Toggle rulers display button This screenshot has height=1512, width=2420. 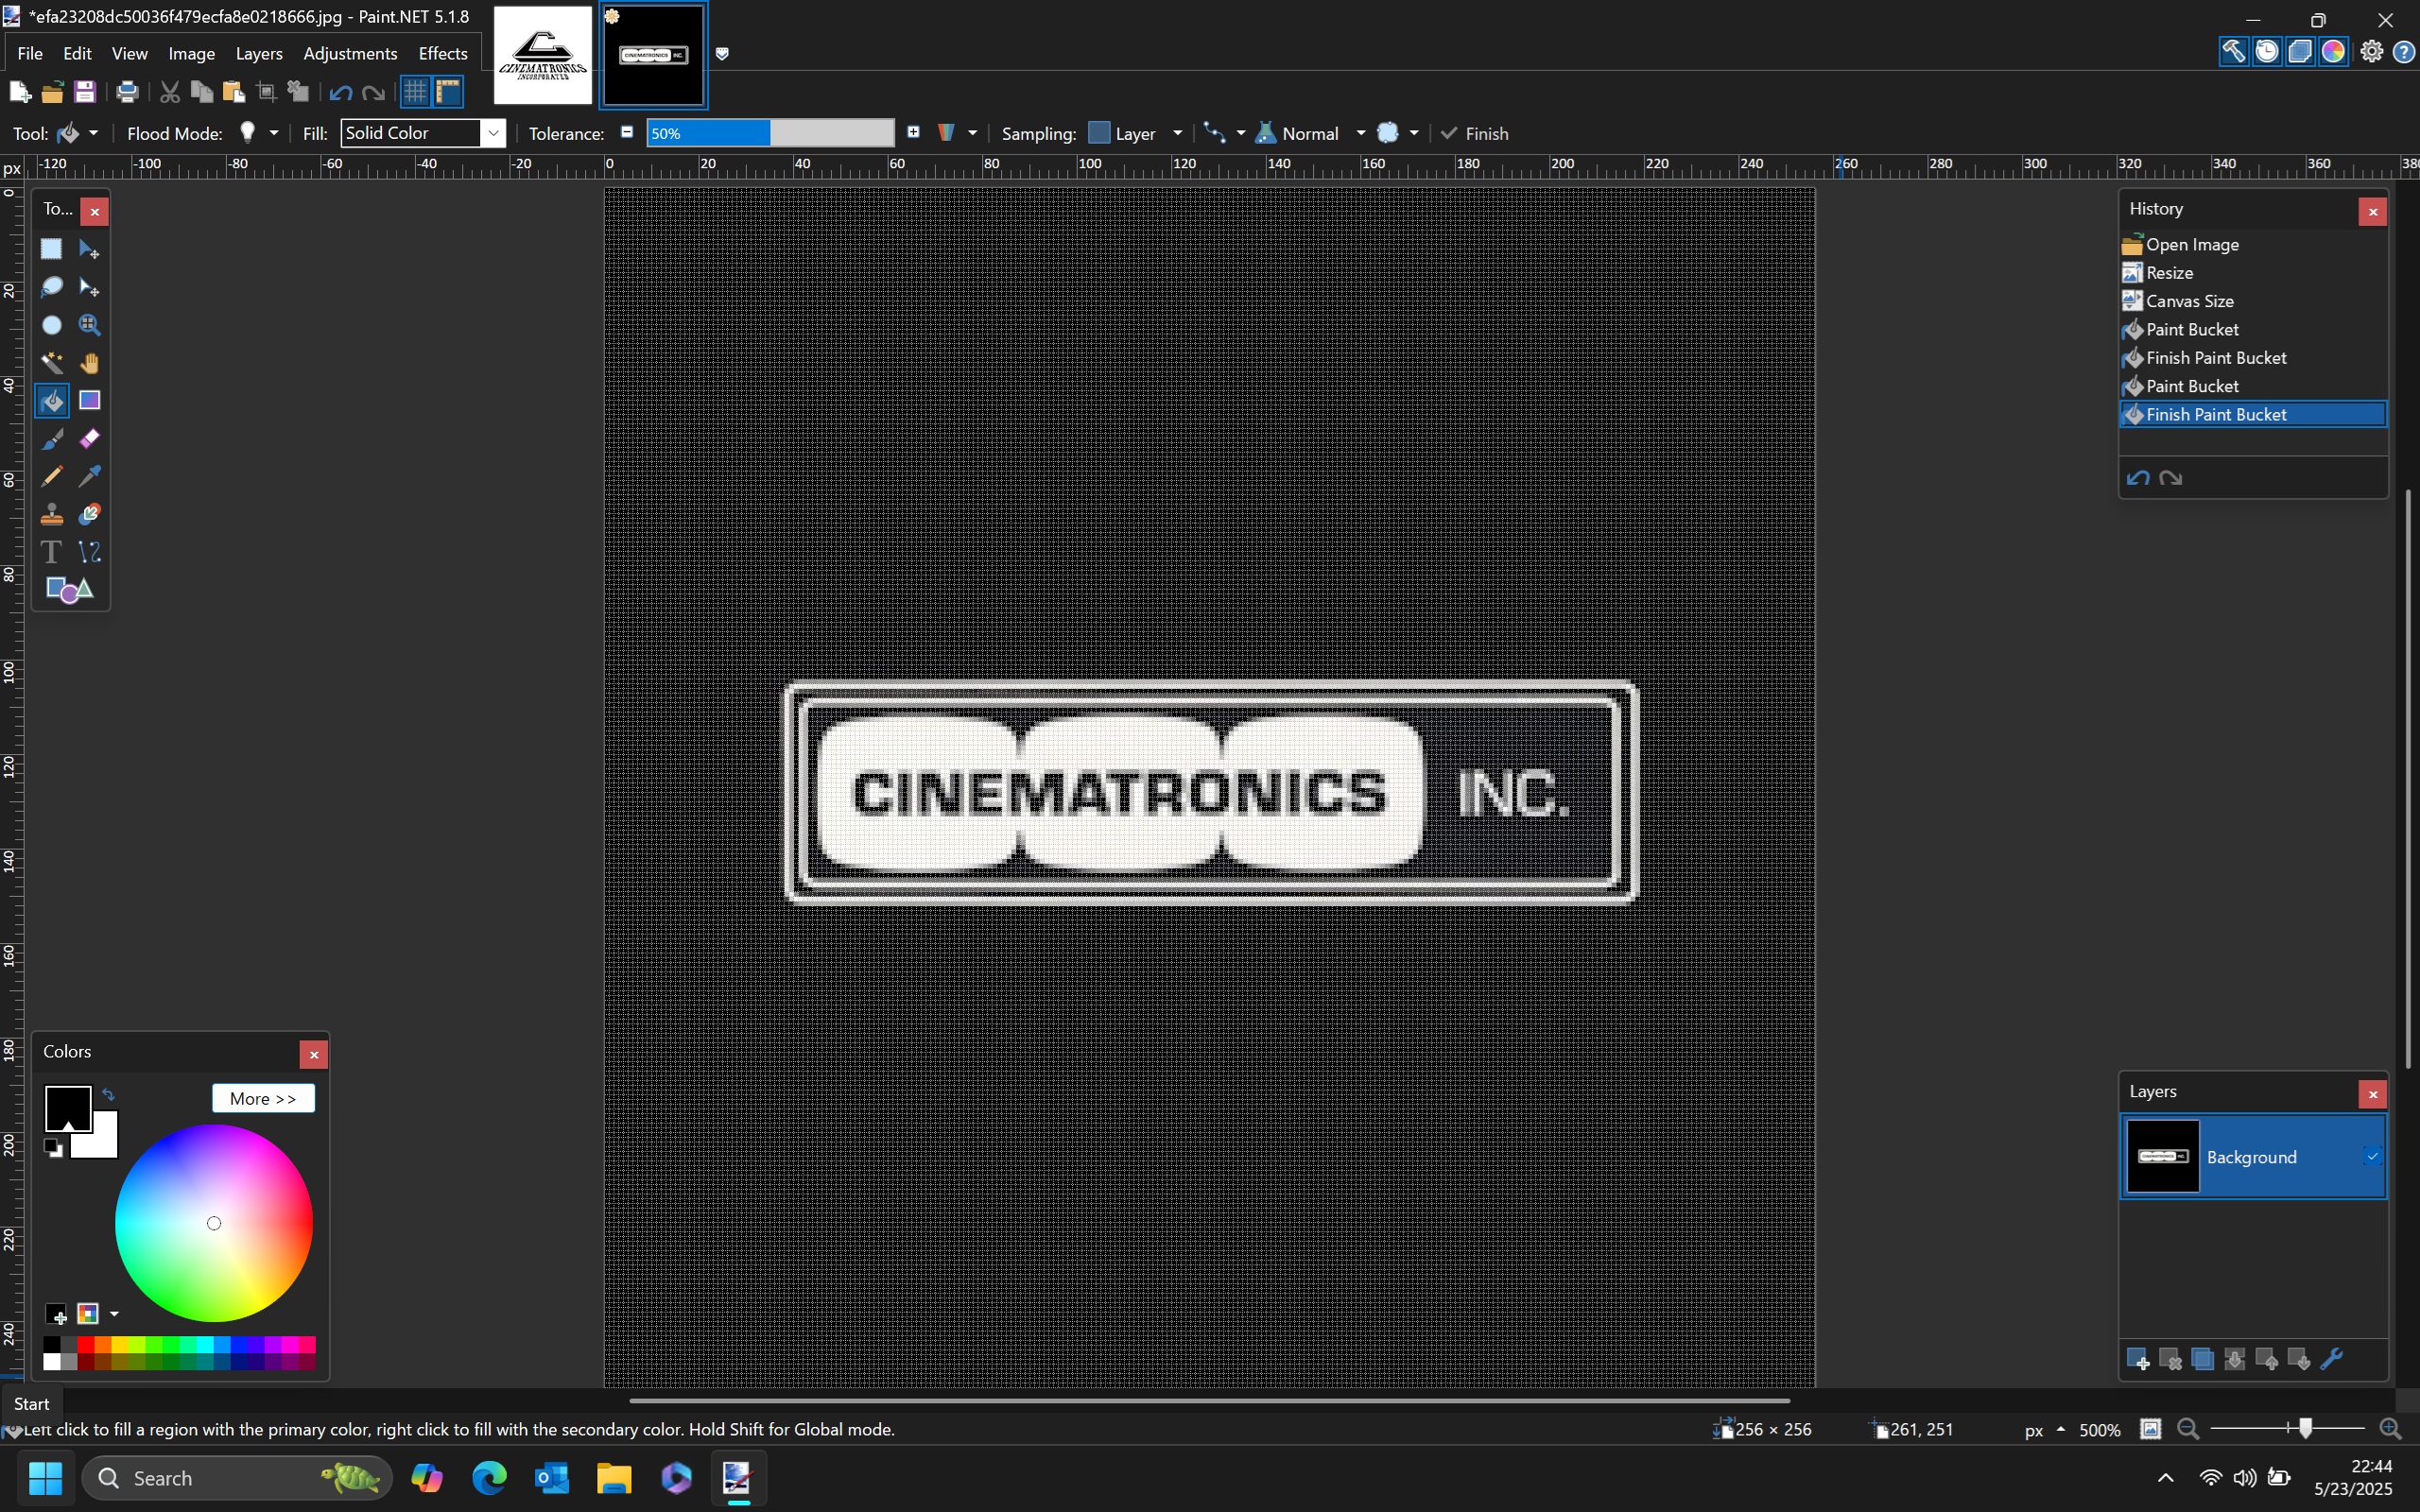pyautogui.click(x=448, y=92)
